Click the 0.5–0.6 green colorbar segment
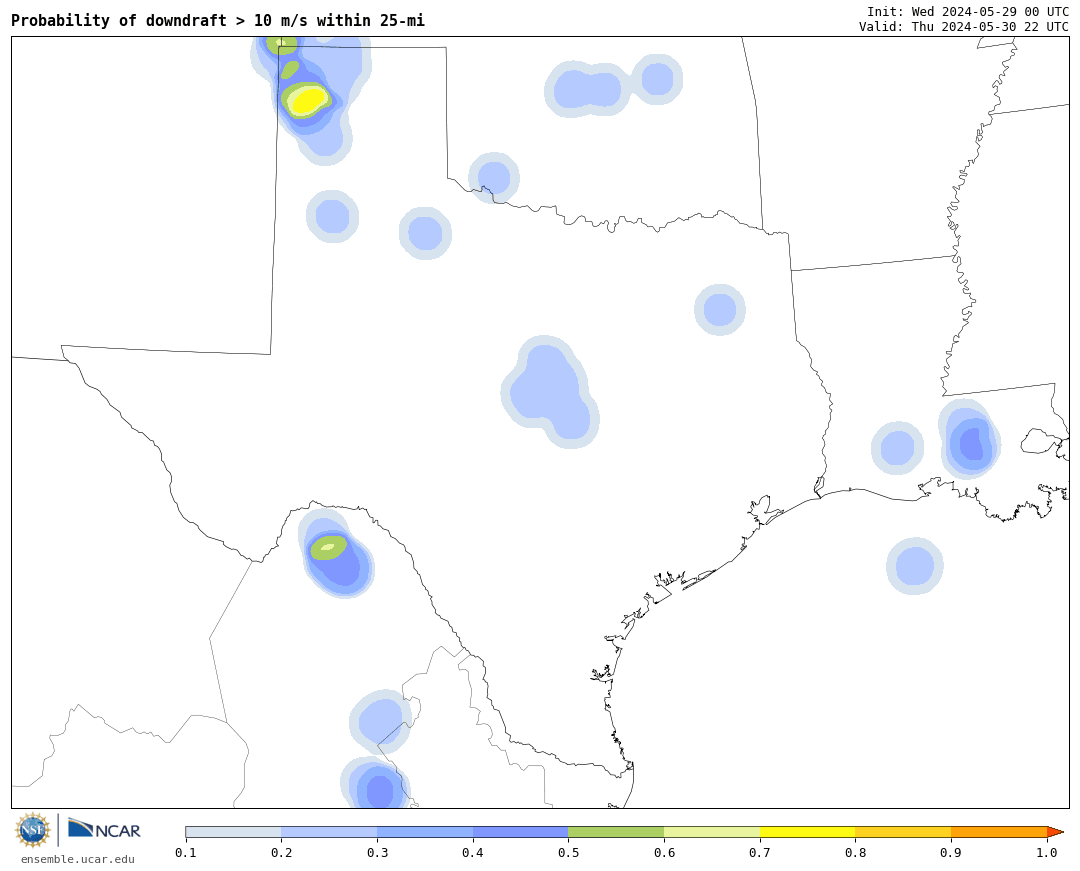1080x871 pixels. [x=616, y=832]
